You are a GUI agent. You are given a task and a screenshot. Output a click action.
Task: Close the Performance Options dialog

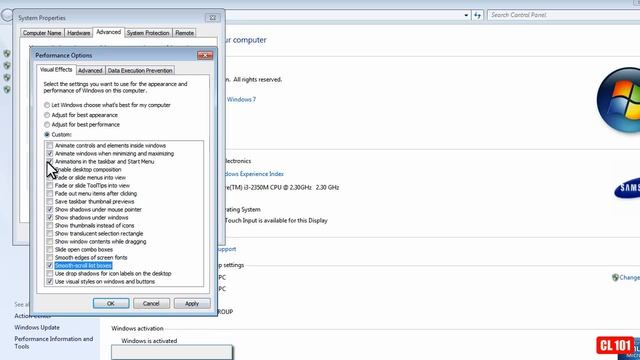tap(205, 55)
